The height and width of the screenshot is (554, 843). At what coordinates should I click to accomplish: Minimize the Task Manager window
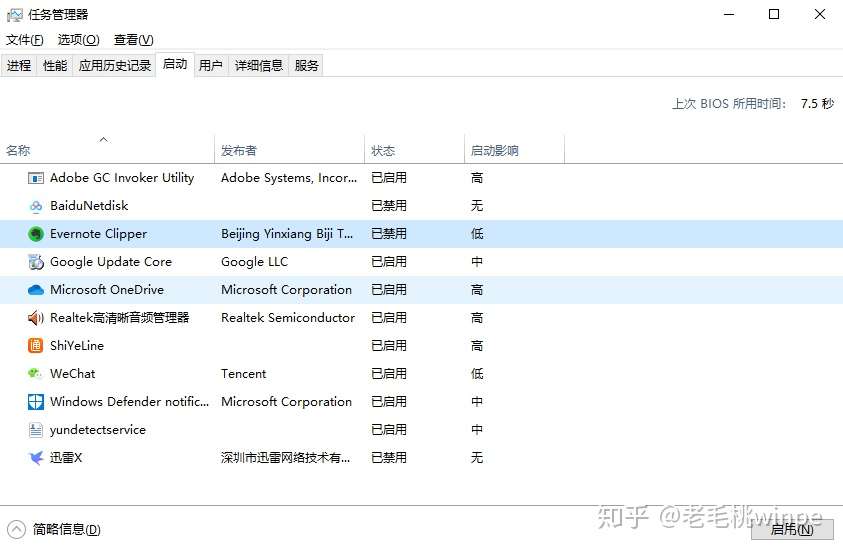[x=729, y=15]
